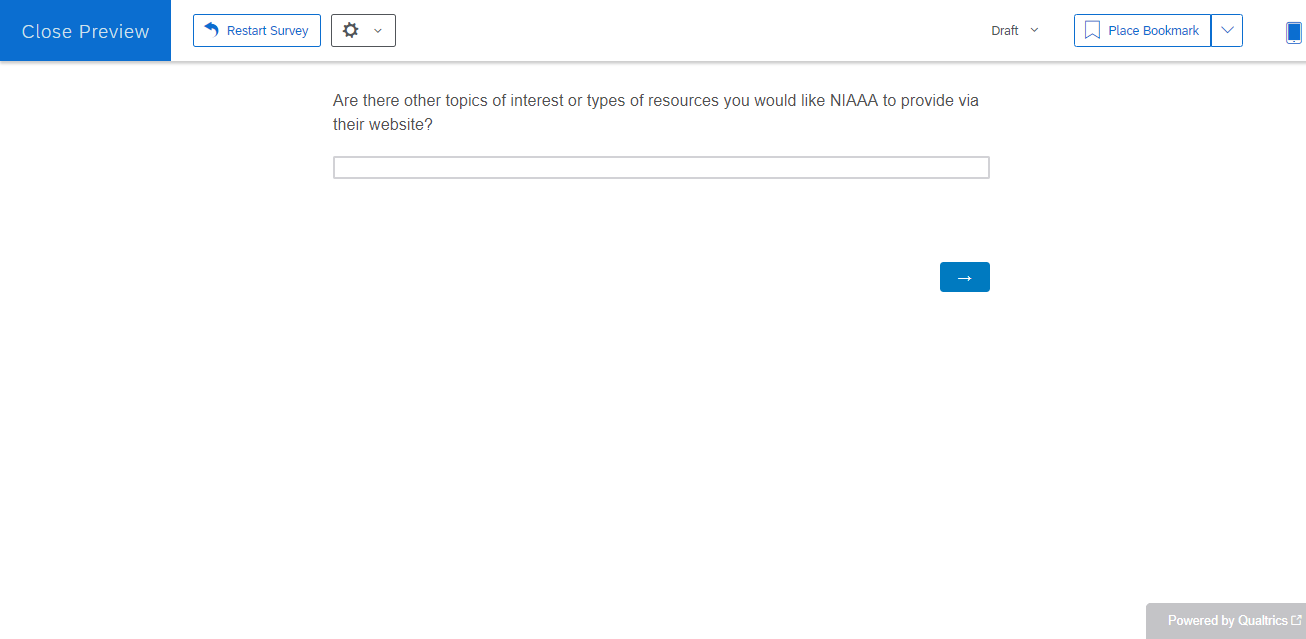Click the Draft version label
Screen dimensions: 1306x639
[1005, 31]
